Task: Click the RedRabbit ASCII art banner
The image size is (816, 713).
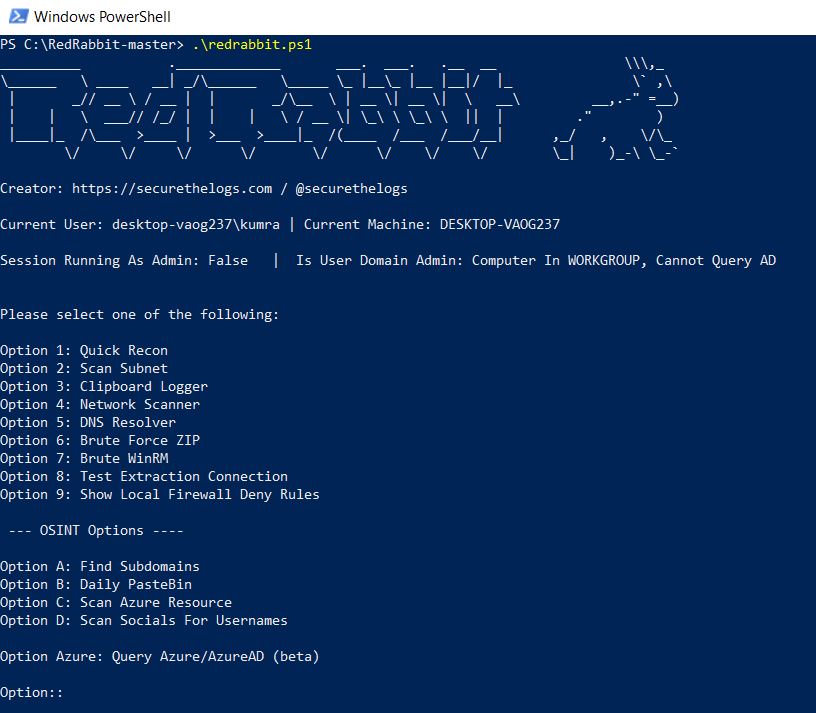Action: [260, 110]
